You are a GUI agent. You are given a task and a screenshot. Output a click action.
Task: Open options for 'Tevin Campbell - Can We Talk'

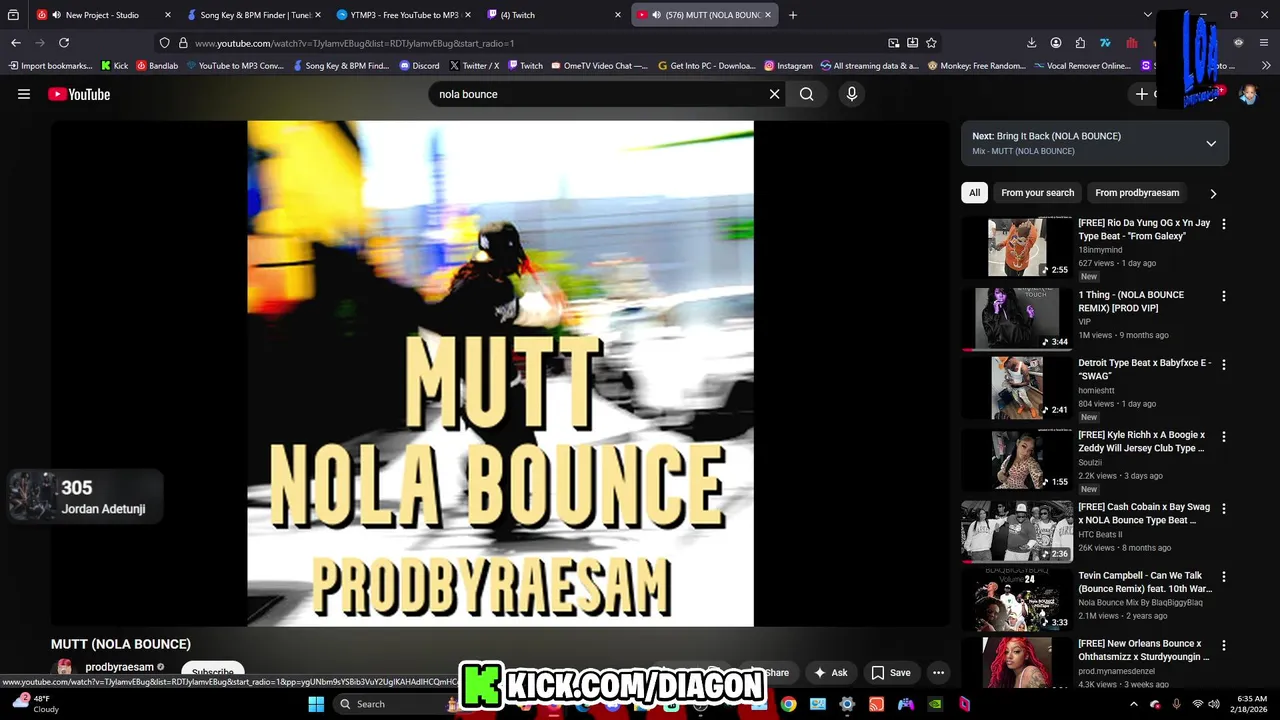point(1223,576)
